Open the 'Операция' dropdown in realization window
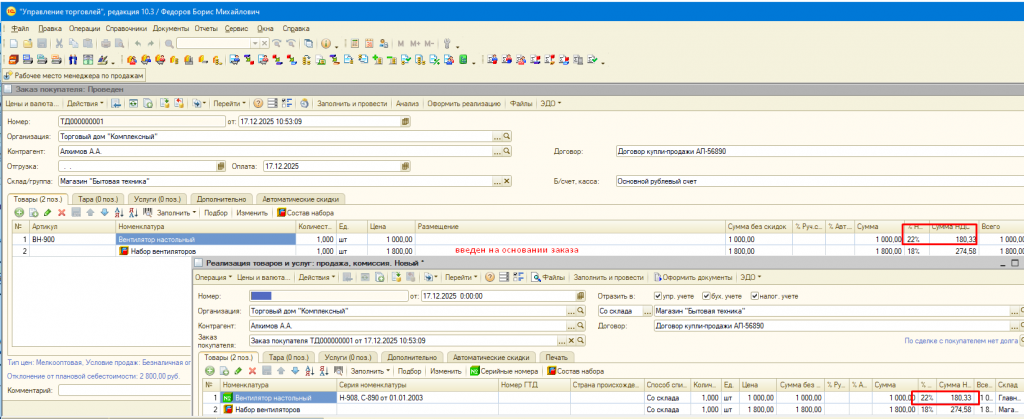This screenshot has height=419, width=1024. click(215, 277)
